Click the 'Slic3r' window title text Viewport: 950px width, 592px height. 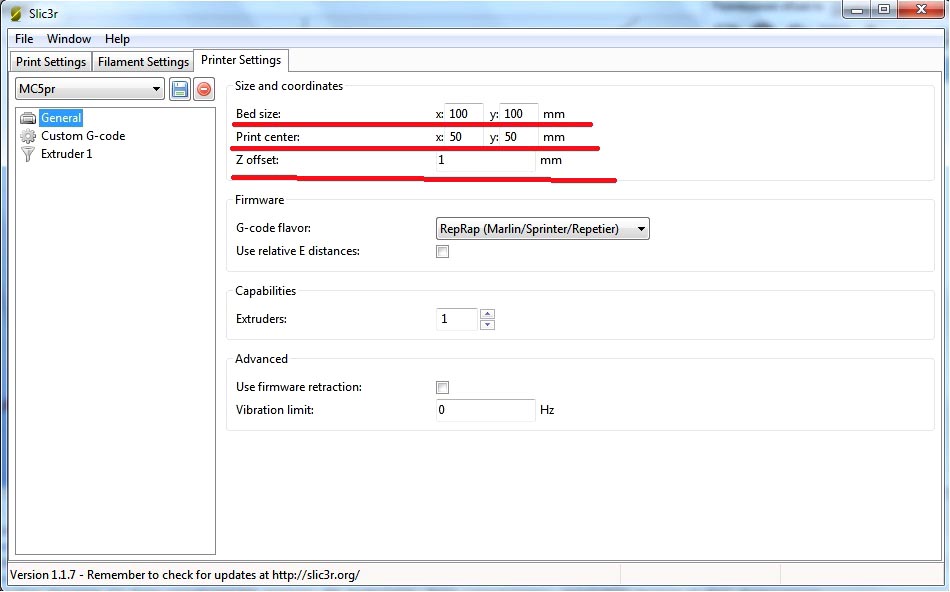pos(44,13)
